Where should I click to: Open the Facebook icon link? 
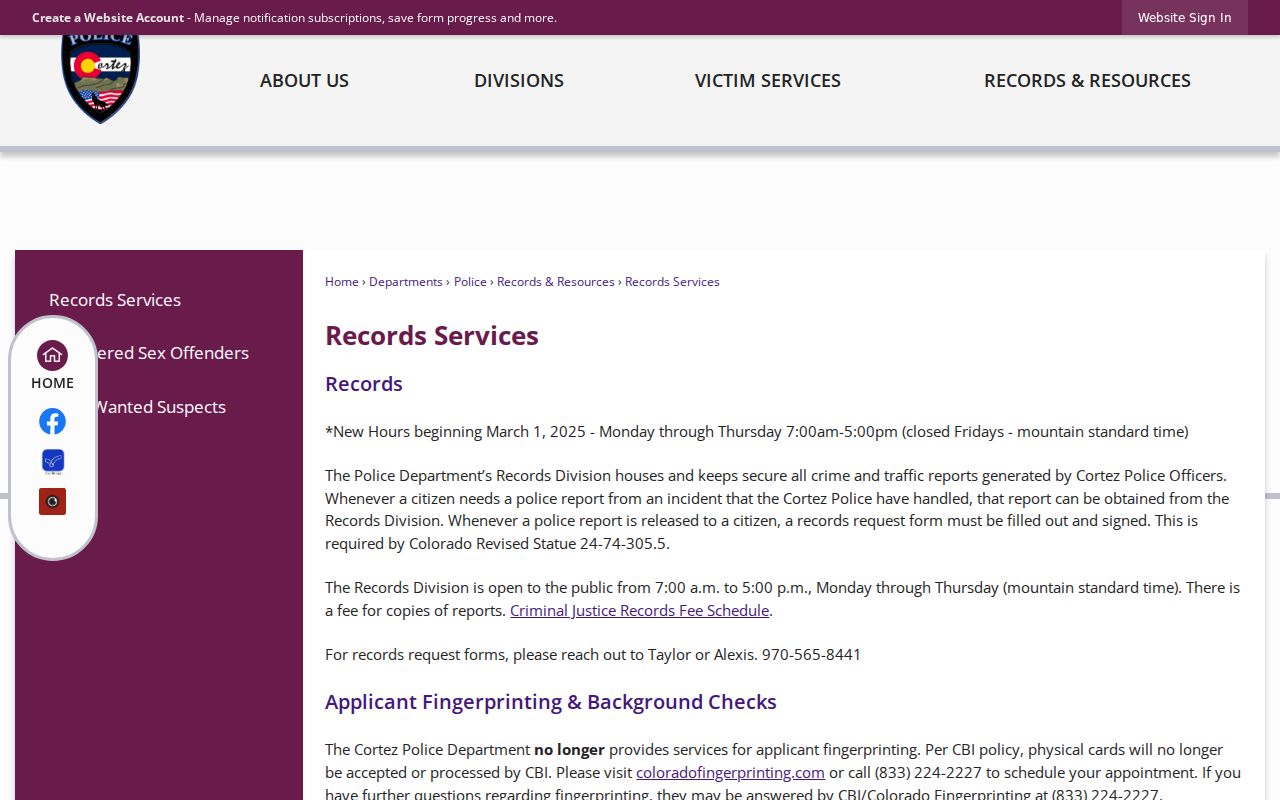point(52,421)
